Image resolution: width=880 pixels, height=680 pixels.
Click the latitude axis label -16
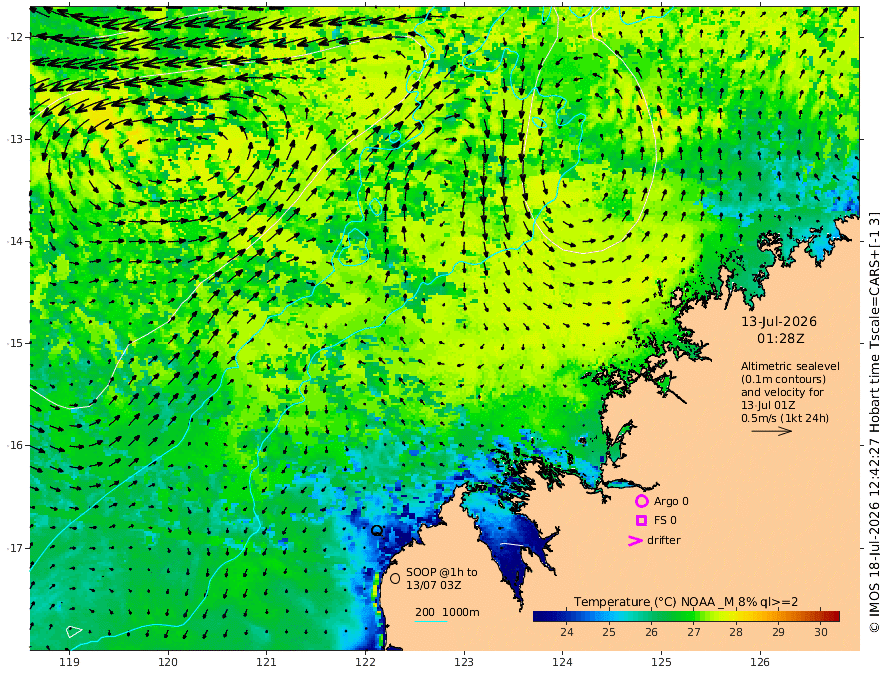(x=15, y=445)
